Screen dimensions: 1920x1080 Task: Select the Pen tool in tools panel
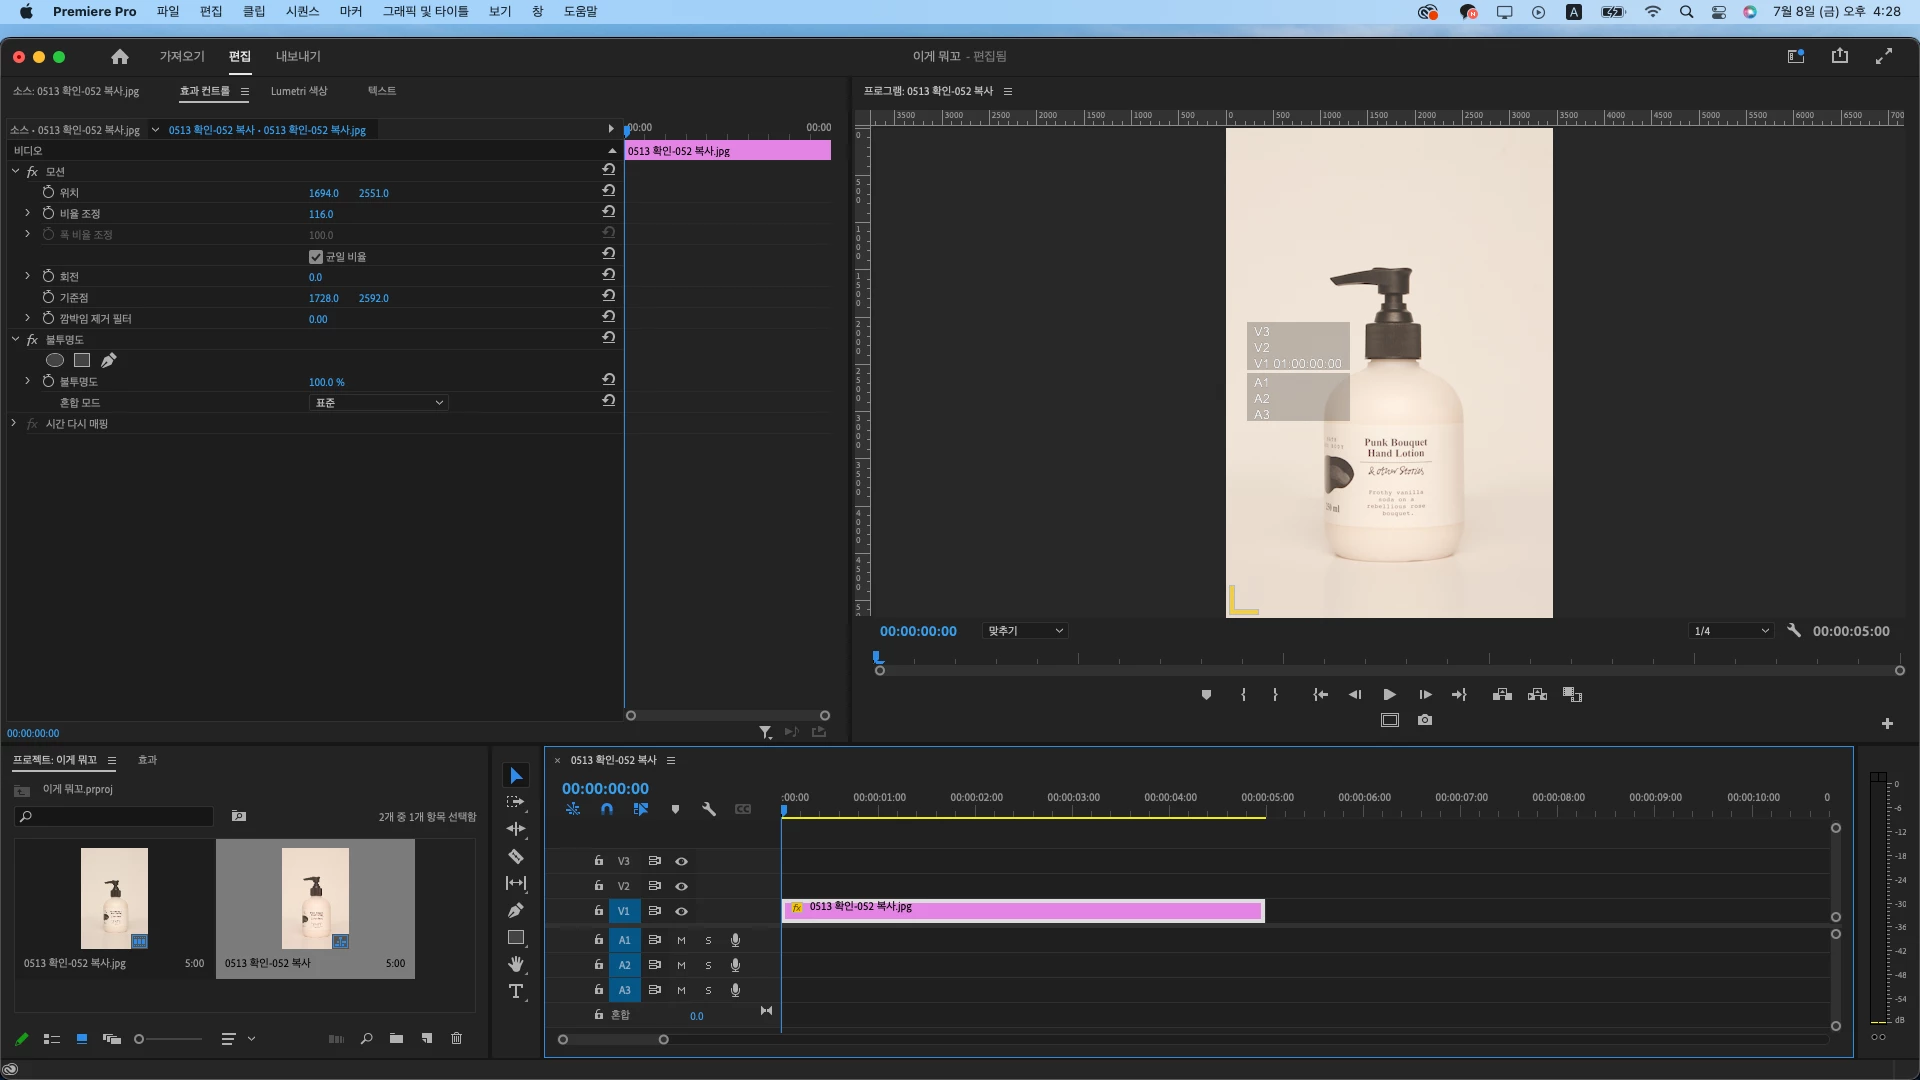click(516, 911)
